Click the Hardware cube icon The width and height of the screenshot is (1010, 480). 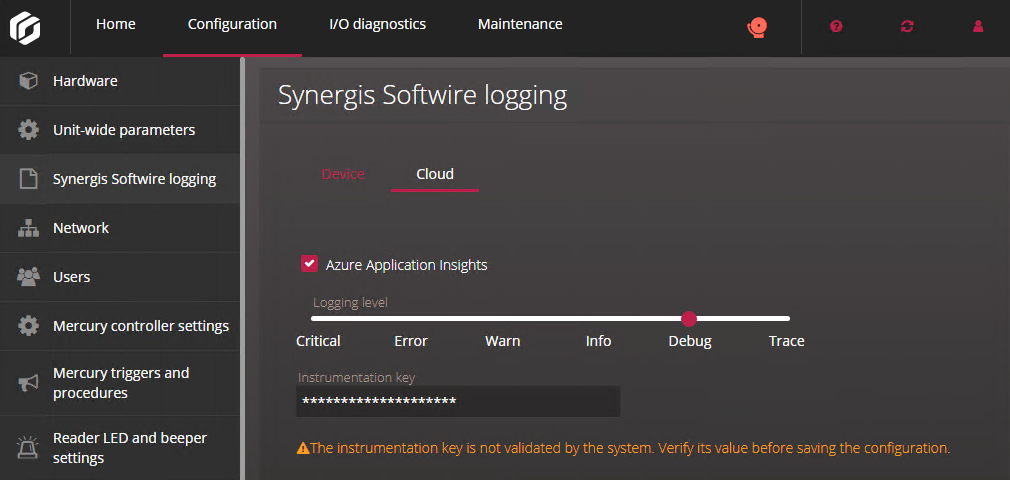pyautogui.click(x=28, y=81)
